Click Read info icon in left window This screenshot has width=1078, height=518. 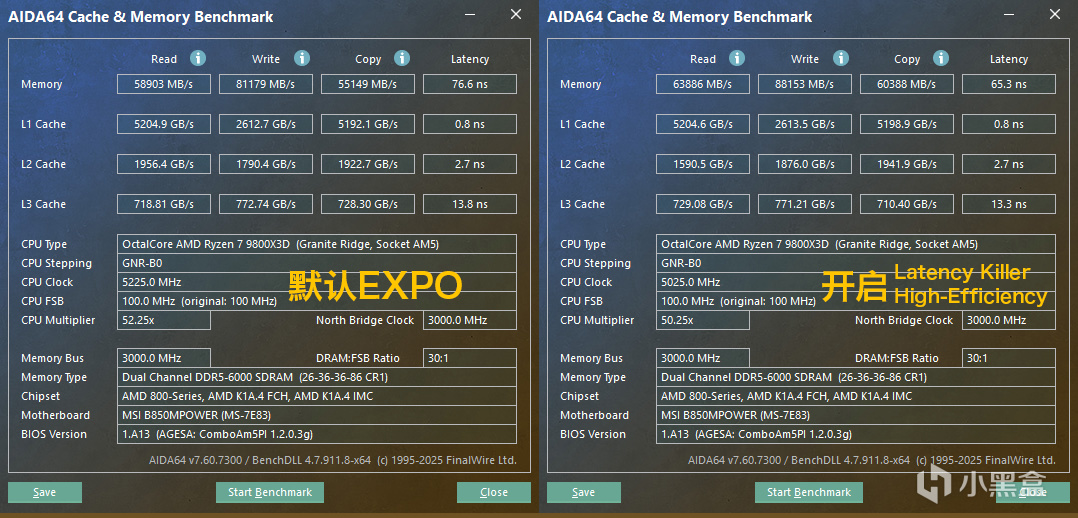(198, 58)
